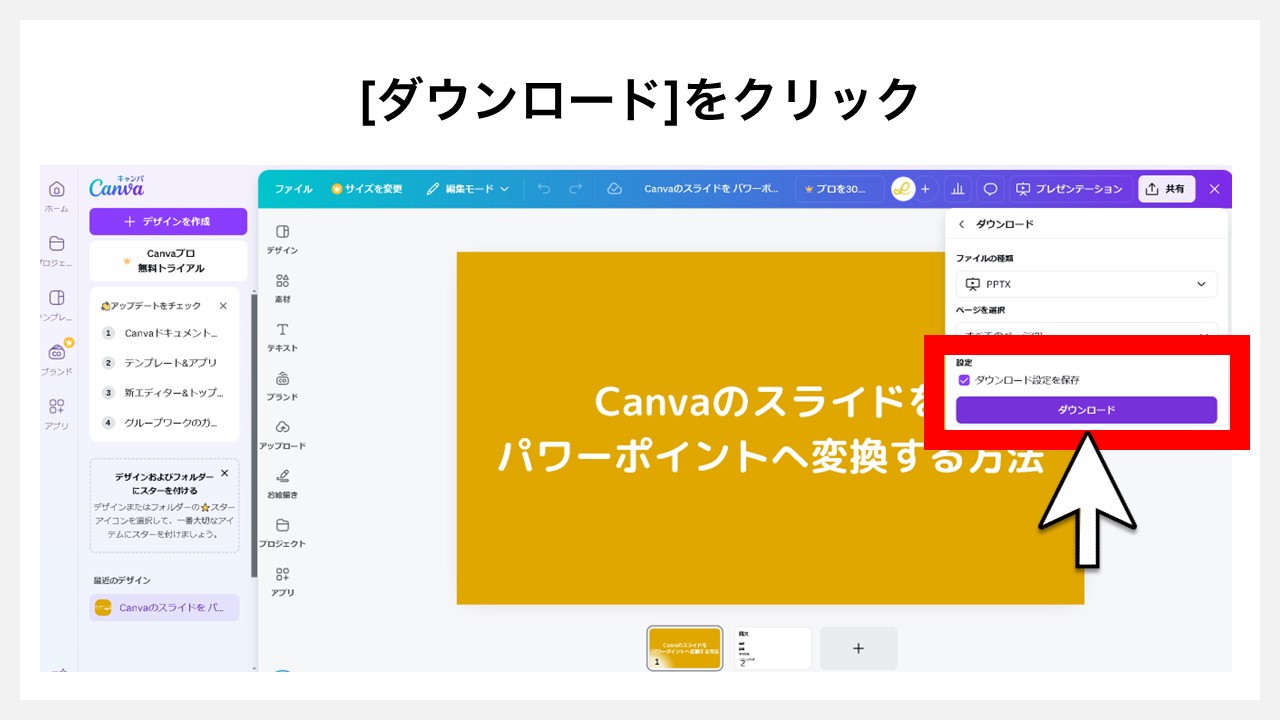
Task: Select the second page thumbnail
Action: click(772, 647)
